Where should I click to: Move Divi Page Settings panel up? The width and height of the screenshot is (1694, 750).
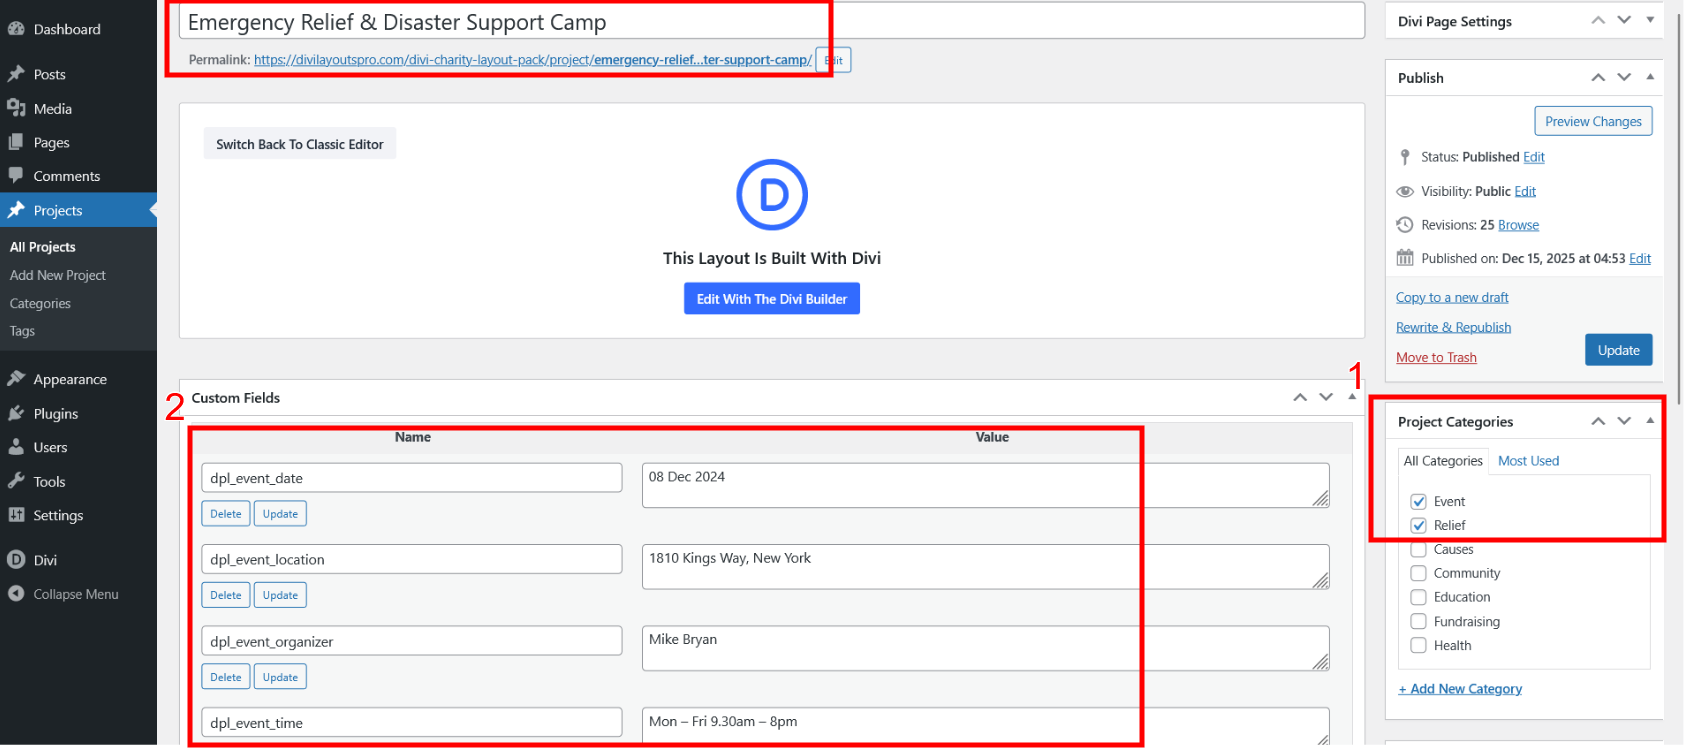click(x=1598, y=21)
